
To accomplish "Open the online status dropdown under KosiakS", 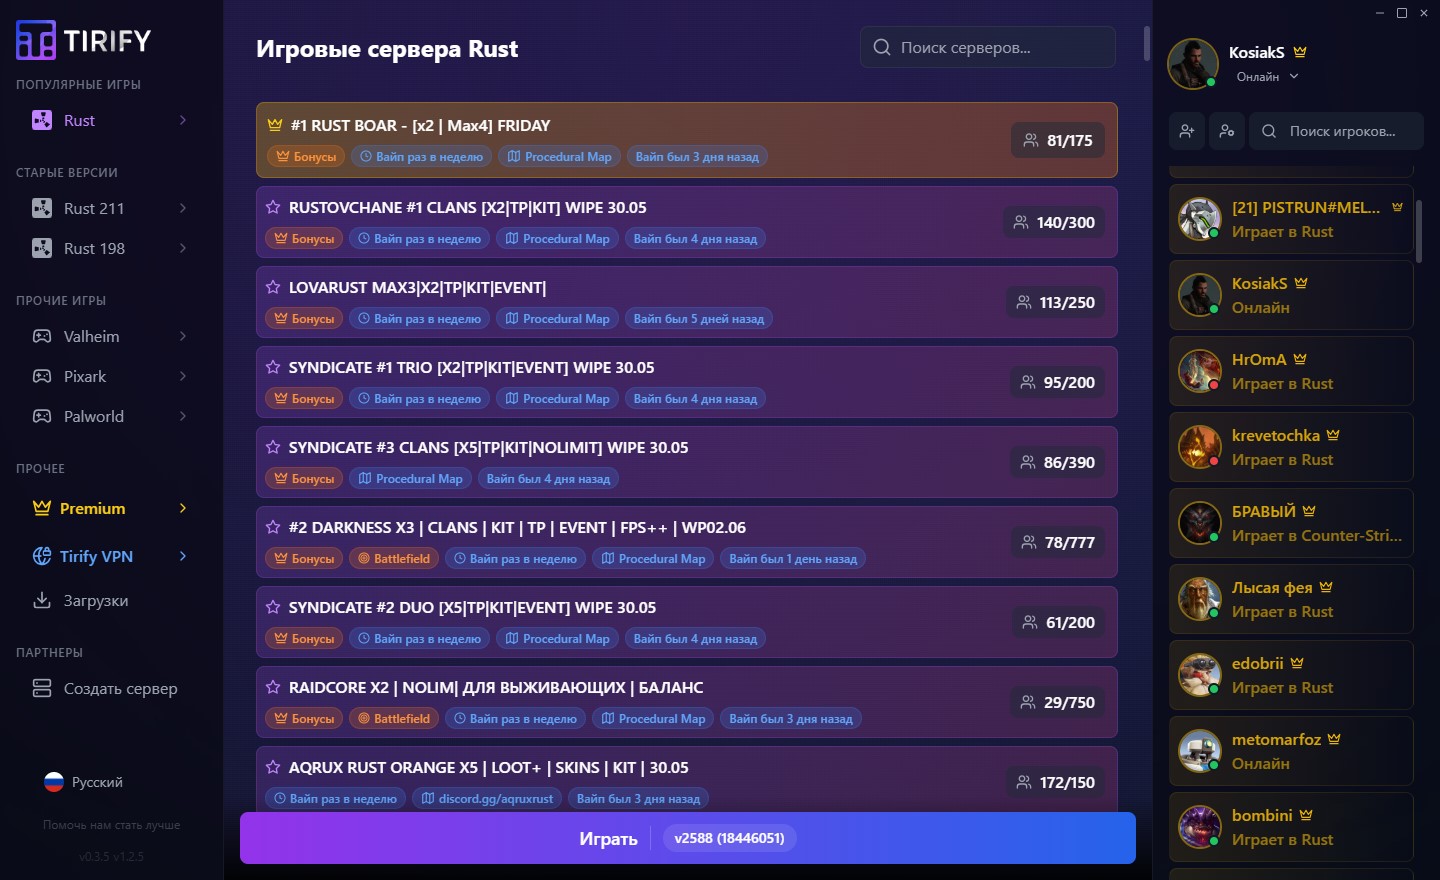I will 1267,77.
